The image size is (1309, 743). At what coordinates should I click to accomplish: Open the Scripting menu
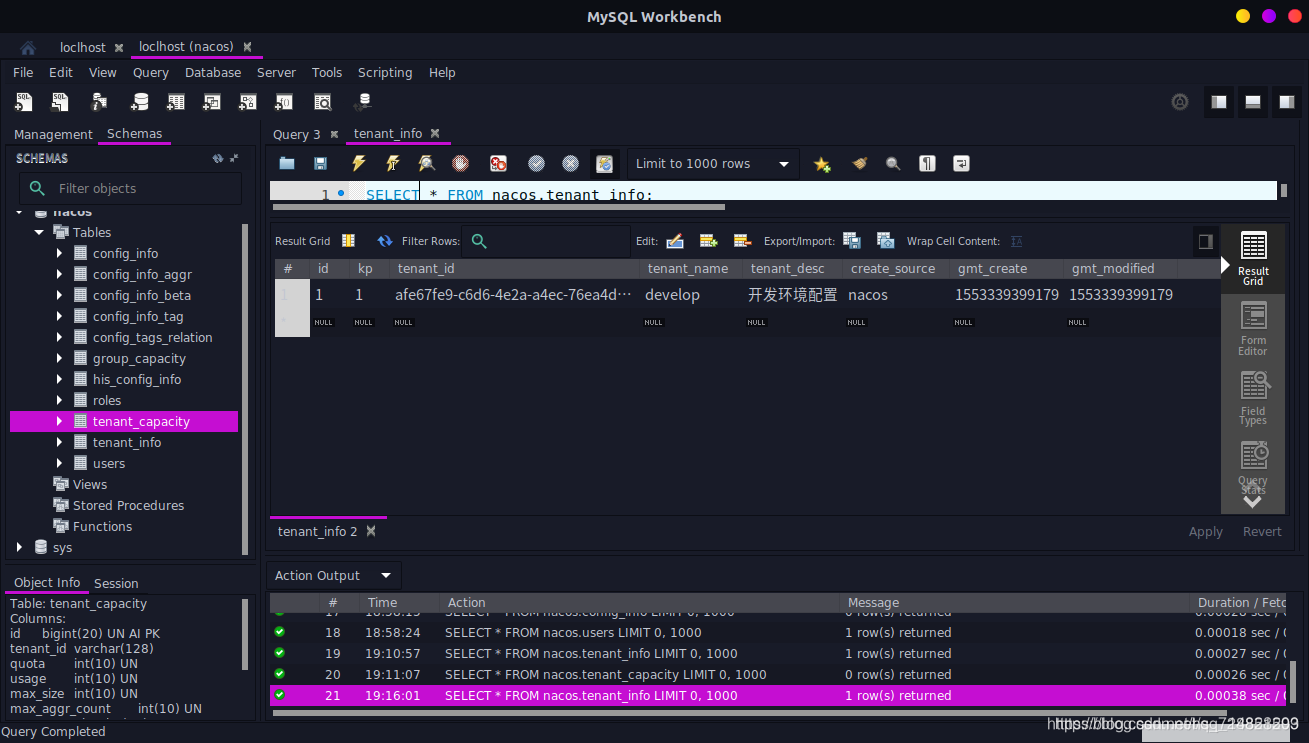pos(385,72)
